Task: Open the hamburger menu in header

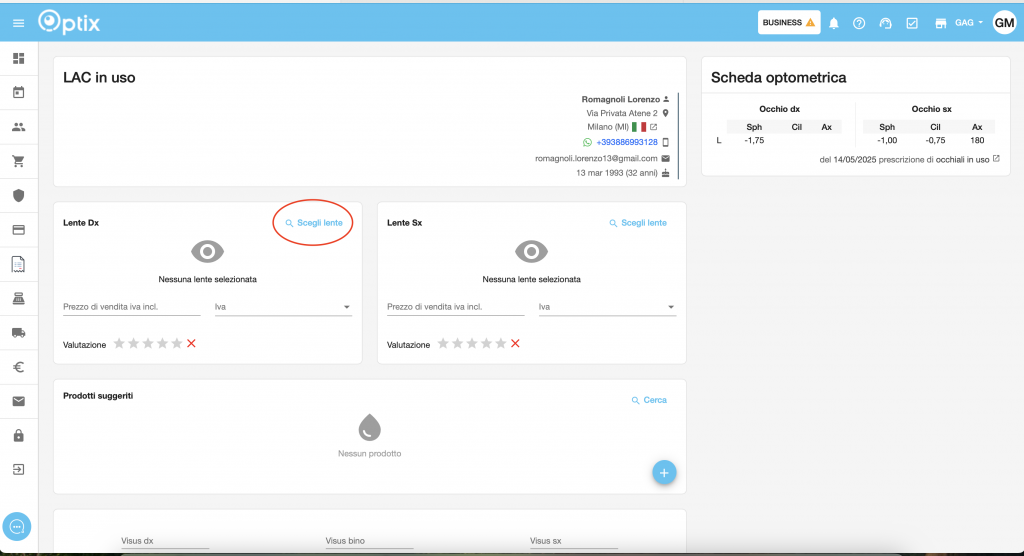Action: (18, 22)
